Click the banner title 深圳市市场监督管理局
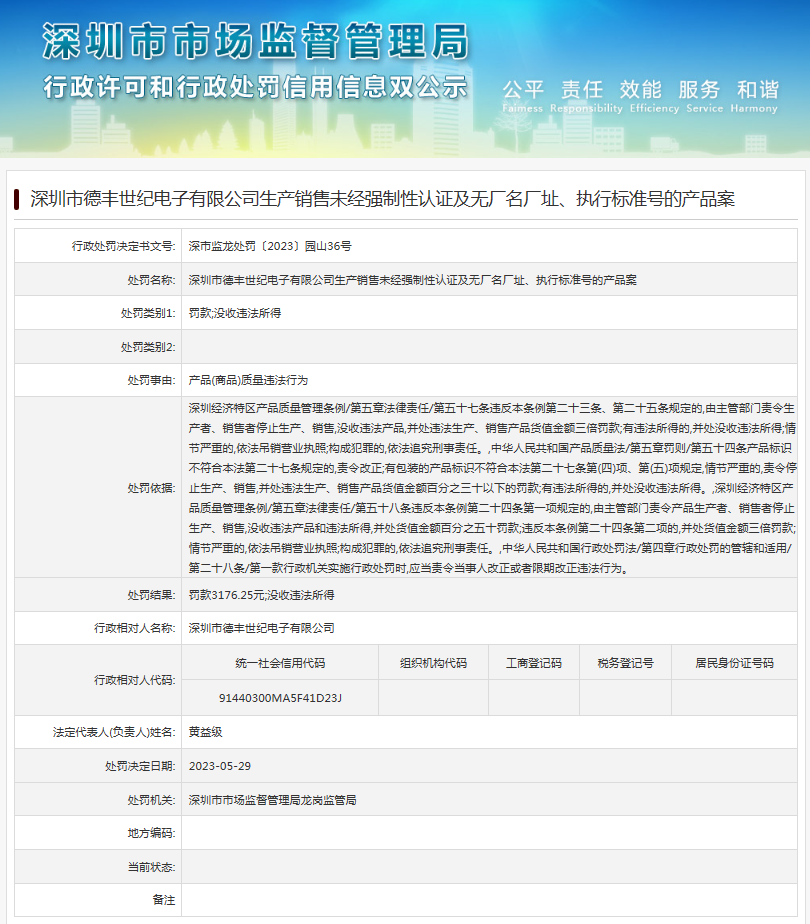Image resolution: width=810 pixels, height=924 pixels. click(256, 42)
